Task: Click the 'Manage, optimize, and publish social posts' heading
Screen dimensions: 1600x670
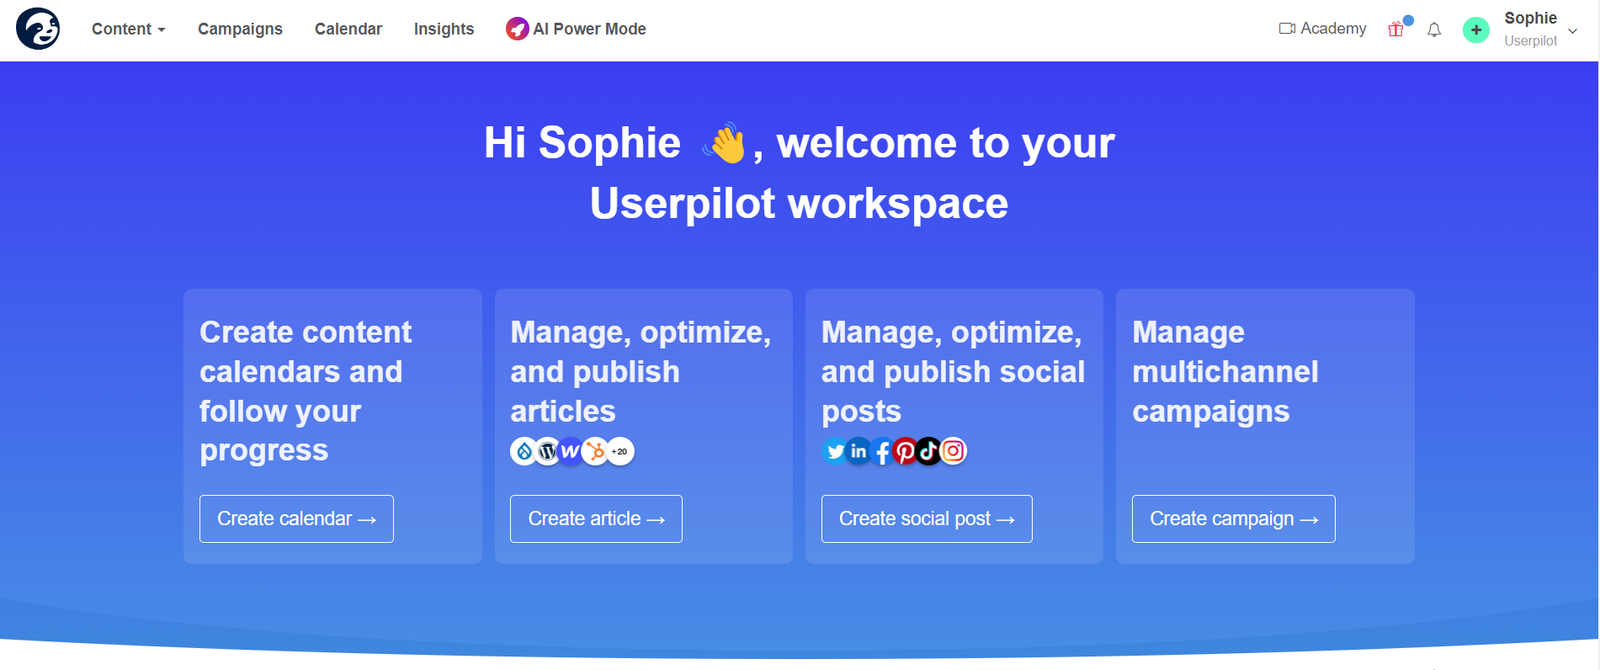Action: [953, 371]
